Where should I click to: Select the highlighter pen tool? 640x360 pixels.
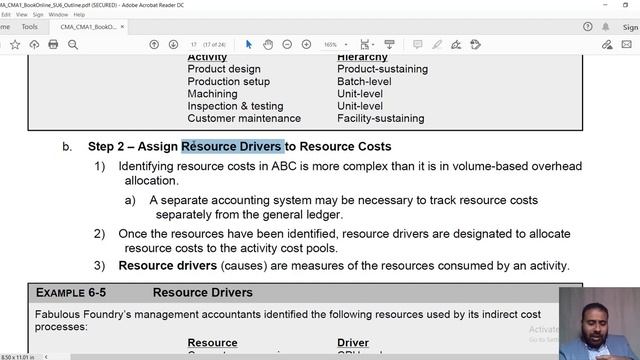(x=437, y=44)
